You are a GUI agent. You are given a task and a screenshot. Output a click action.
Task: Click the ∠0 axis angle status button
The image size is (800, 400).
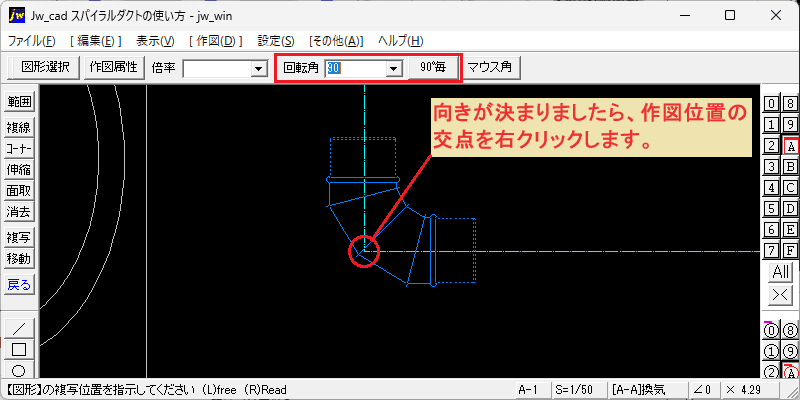click(703, 390)
